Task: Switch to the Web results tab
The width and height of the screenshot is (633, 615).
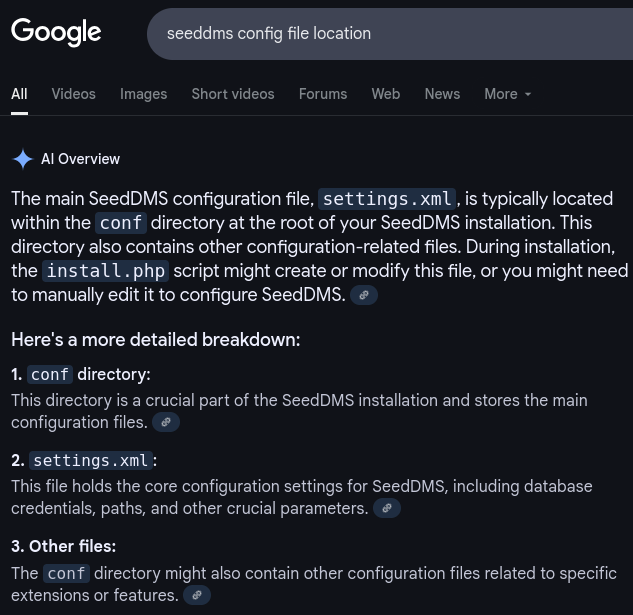Action: coord(385,94)
